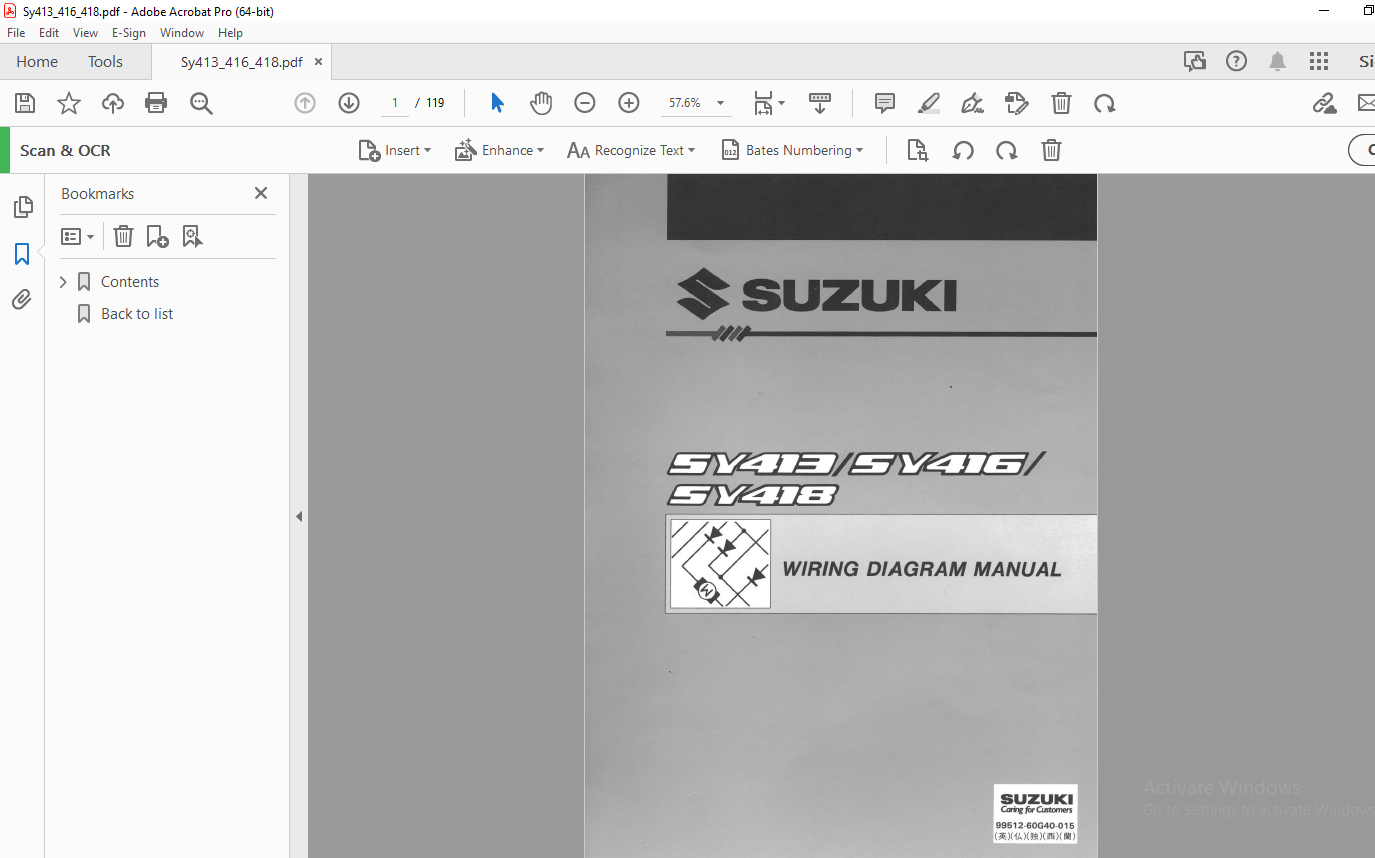Collapse the navigation pane with the arrow

click(x=298, y=517)
